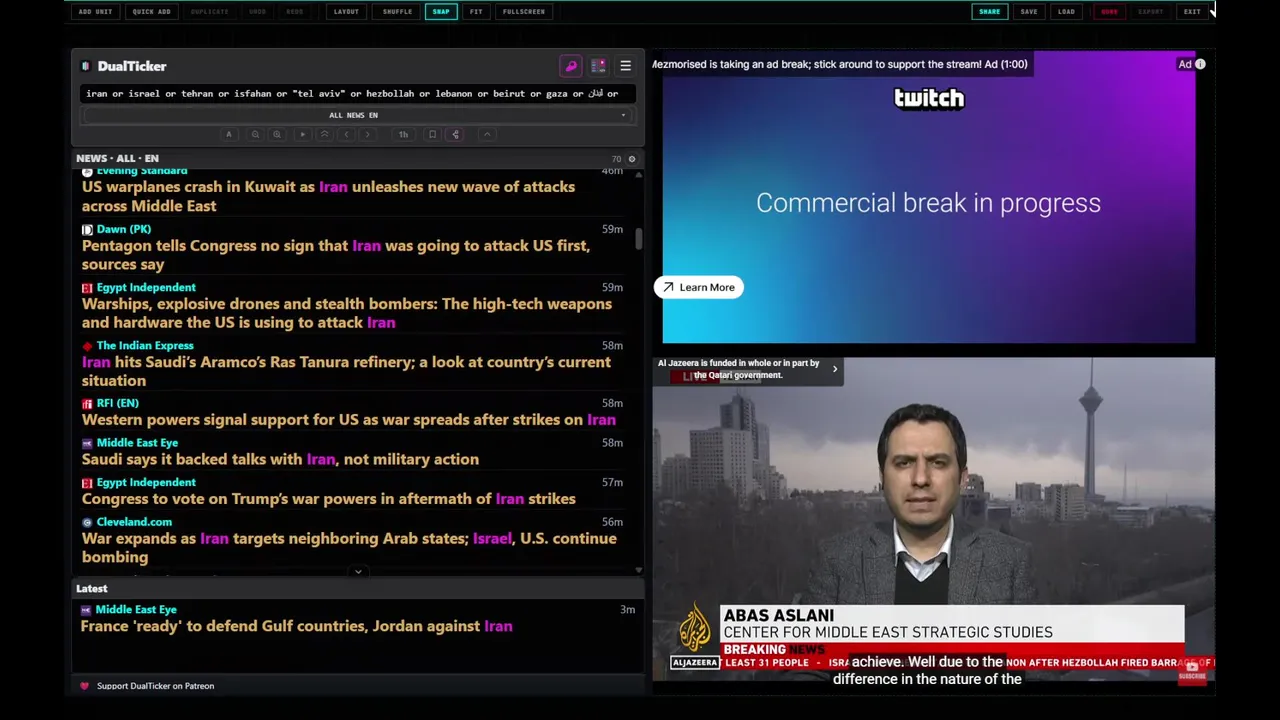Click the SHUFFLE toolbar button
Image resolution: width=1280 pixels, height=720 pixels.
[397, 12]
